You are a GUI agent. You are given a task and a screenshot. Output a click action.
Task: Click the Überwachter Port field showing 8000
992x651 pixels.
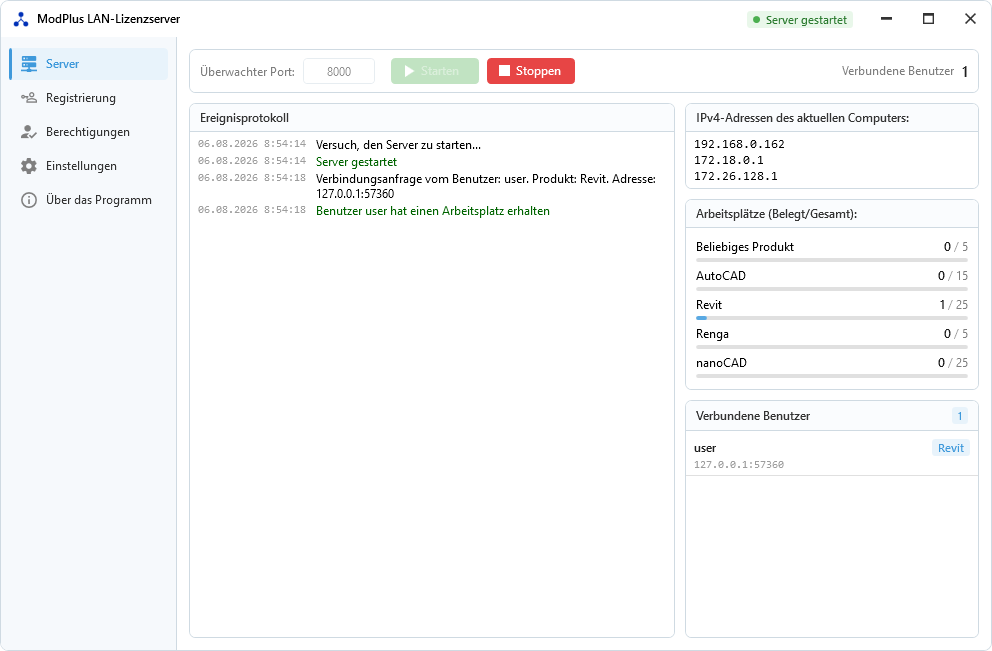339,71
